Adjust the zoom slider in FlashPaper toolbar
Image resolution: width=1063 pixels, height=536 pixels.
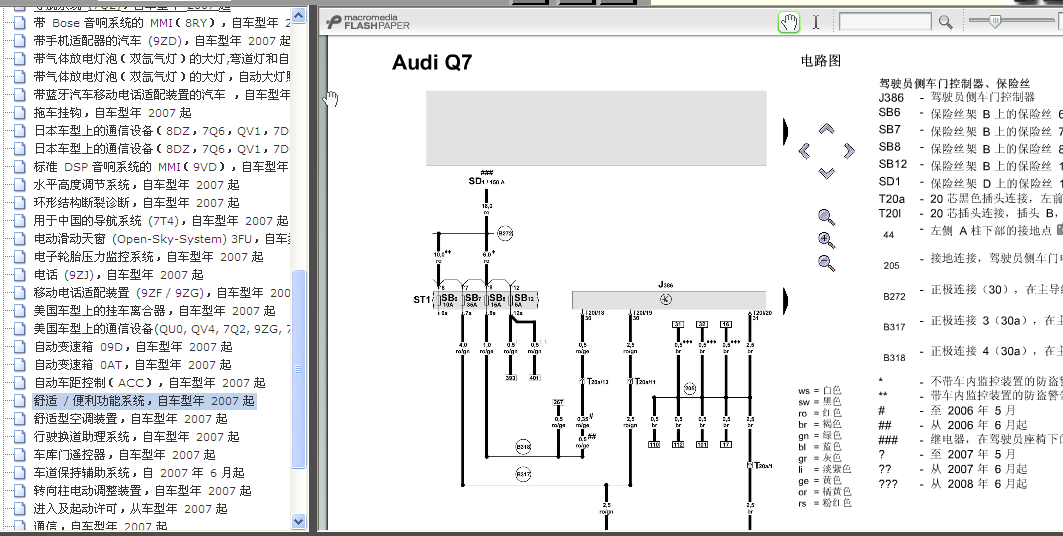point(995,22)
